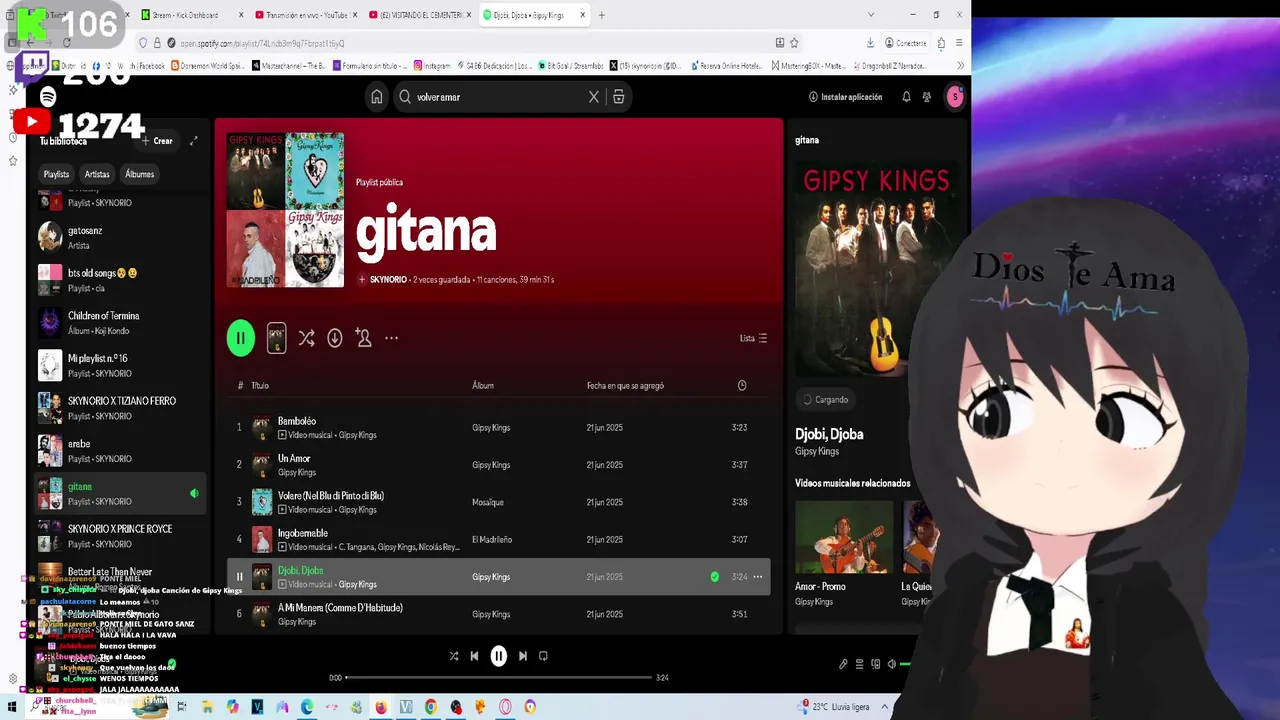This screenshot has width=1280, height=720.
Task: Filter library by Playlists
Action: (x=56, y=174)
